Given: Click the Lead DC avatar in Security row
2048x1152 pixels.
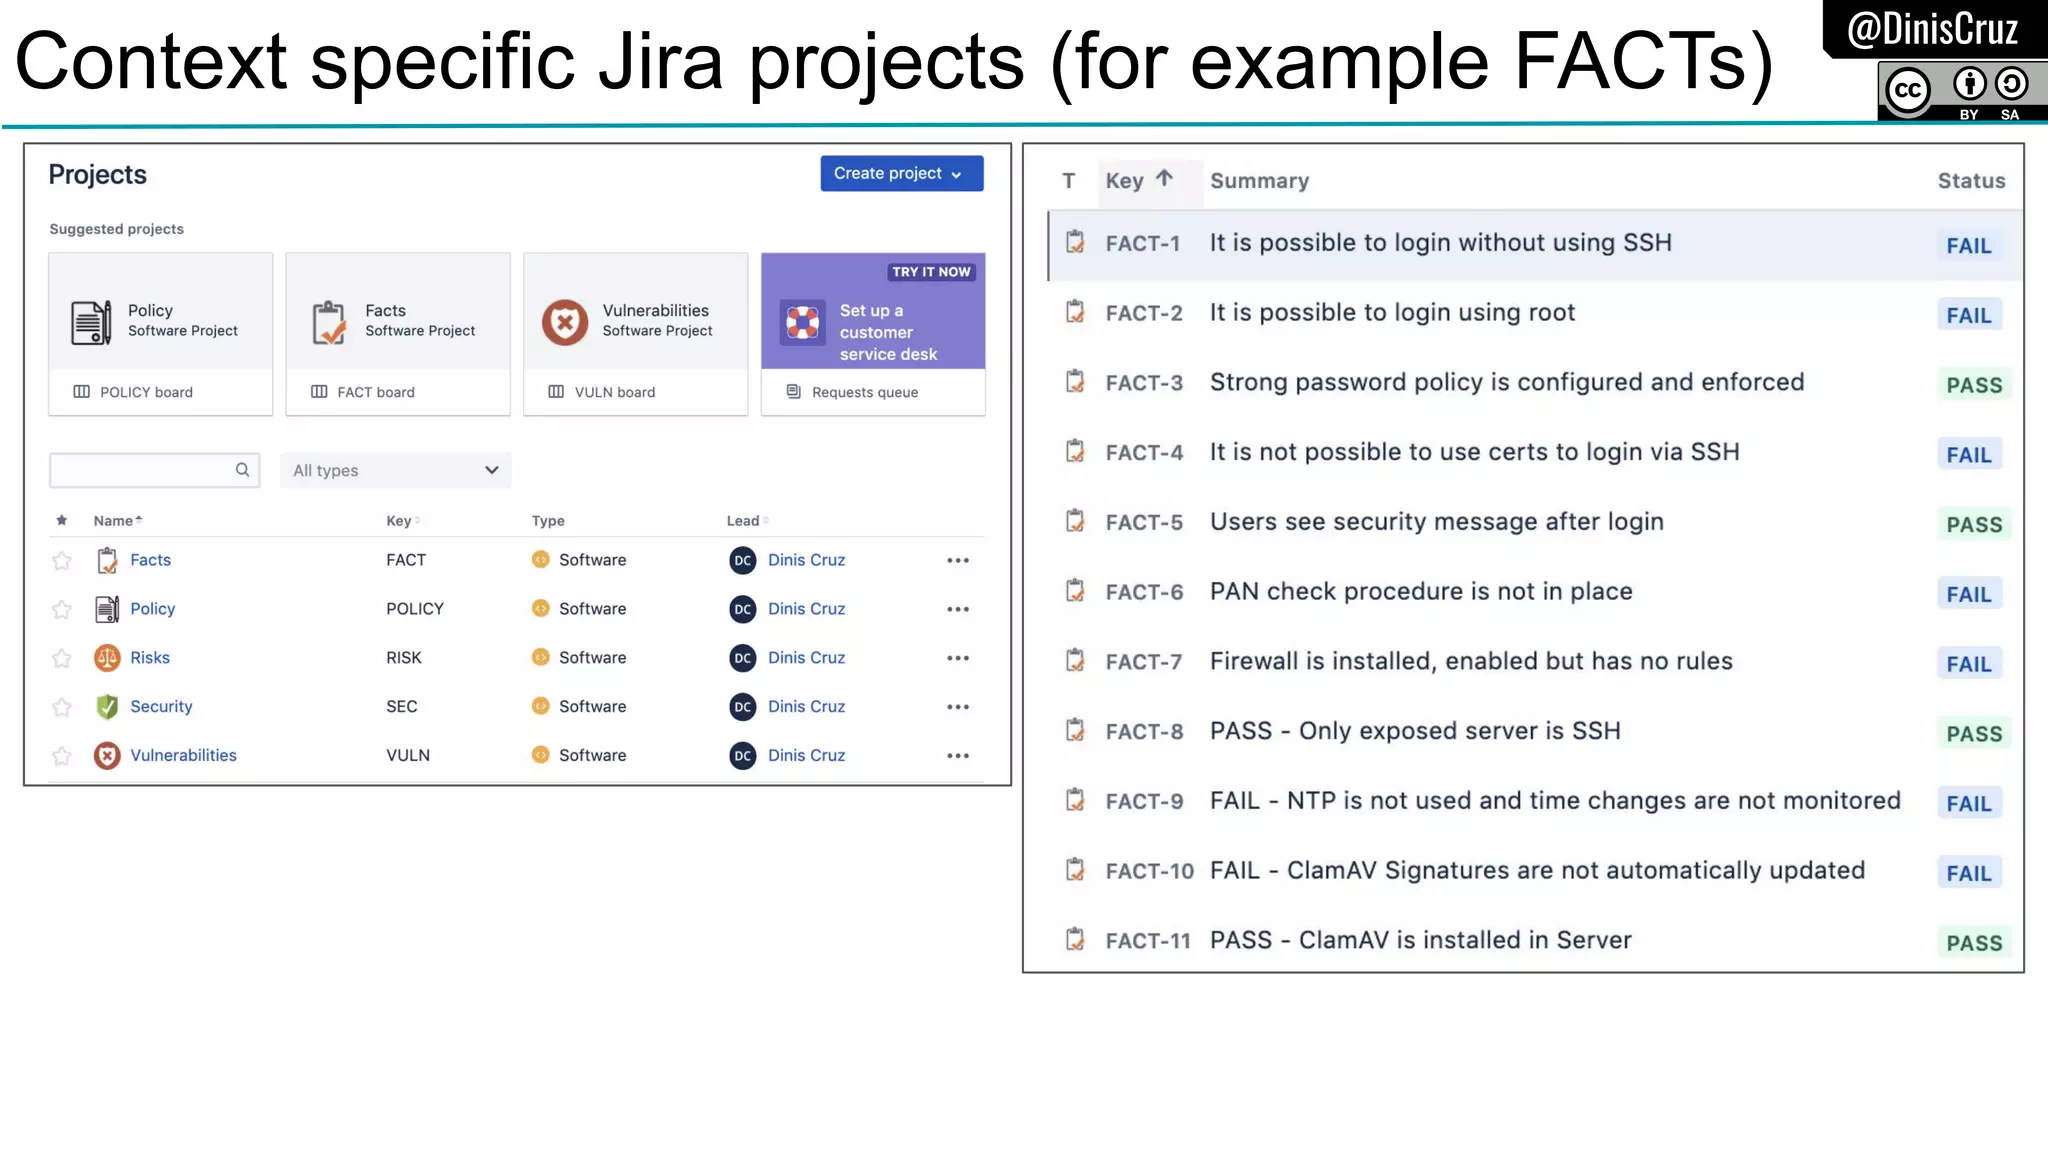Looking at the screenshot, I should (x=742, y=707).
